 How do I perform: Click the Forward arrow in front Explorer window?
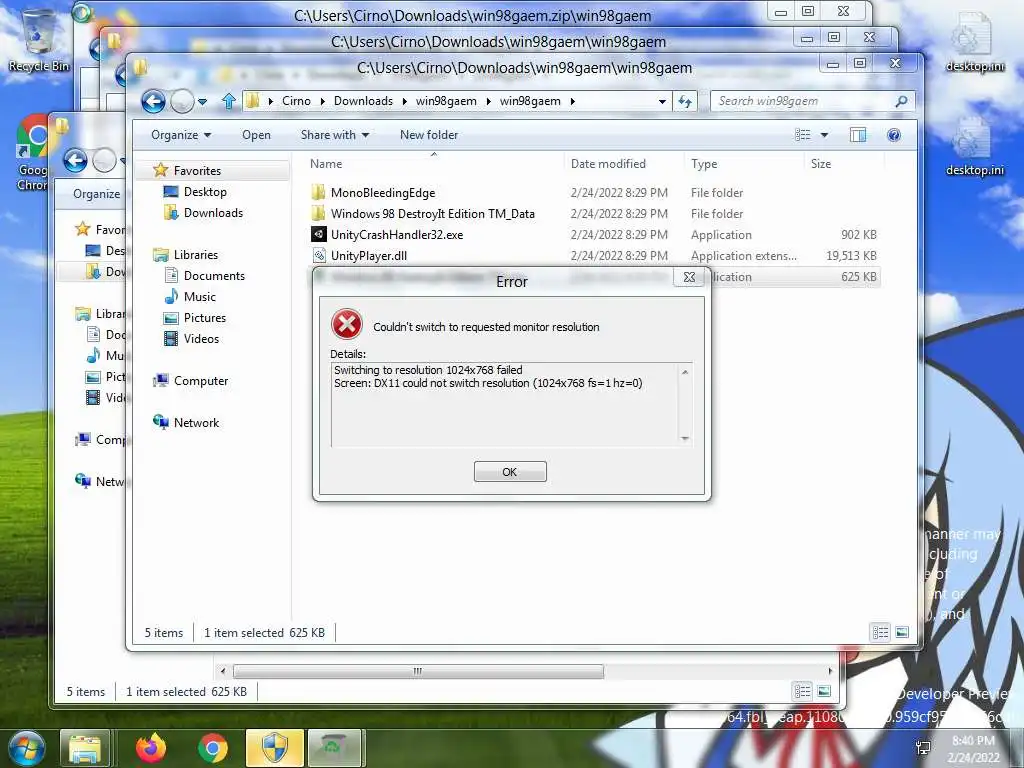(182, 101)
